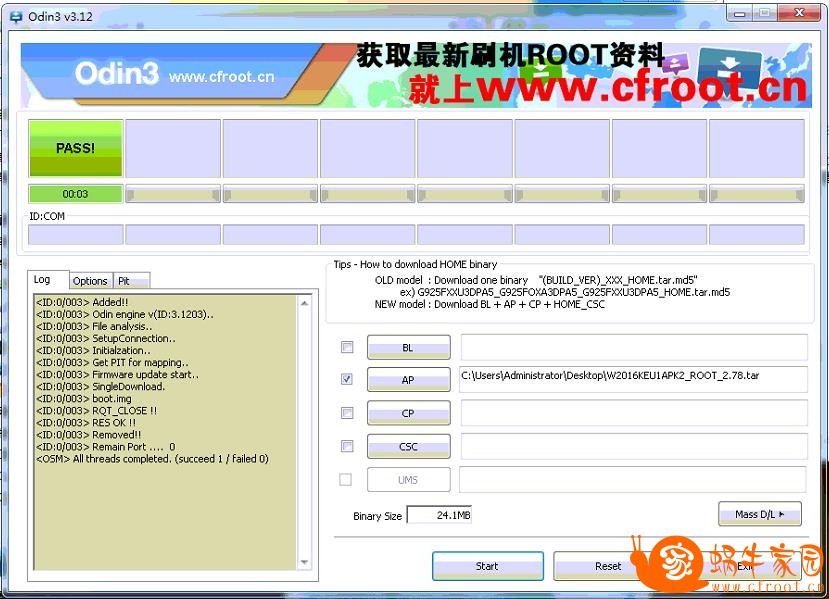Select the Binary Size value 24.1MB

[x=439, y=515]
